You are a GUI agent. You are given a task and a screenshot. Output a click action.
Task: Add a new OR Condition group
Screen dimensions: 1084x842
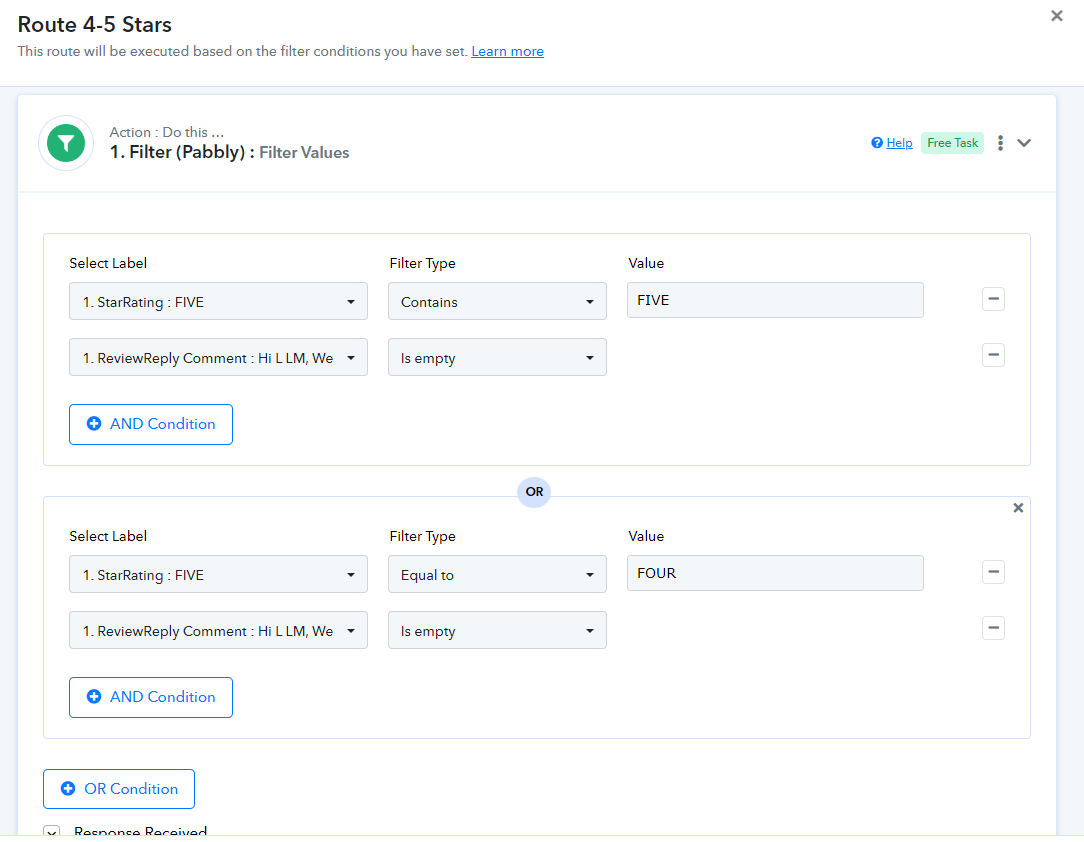click(x=119, y=789)
